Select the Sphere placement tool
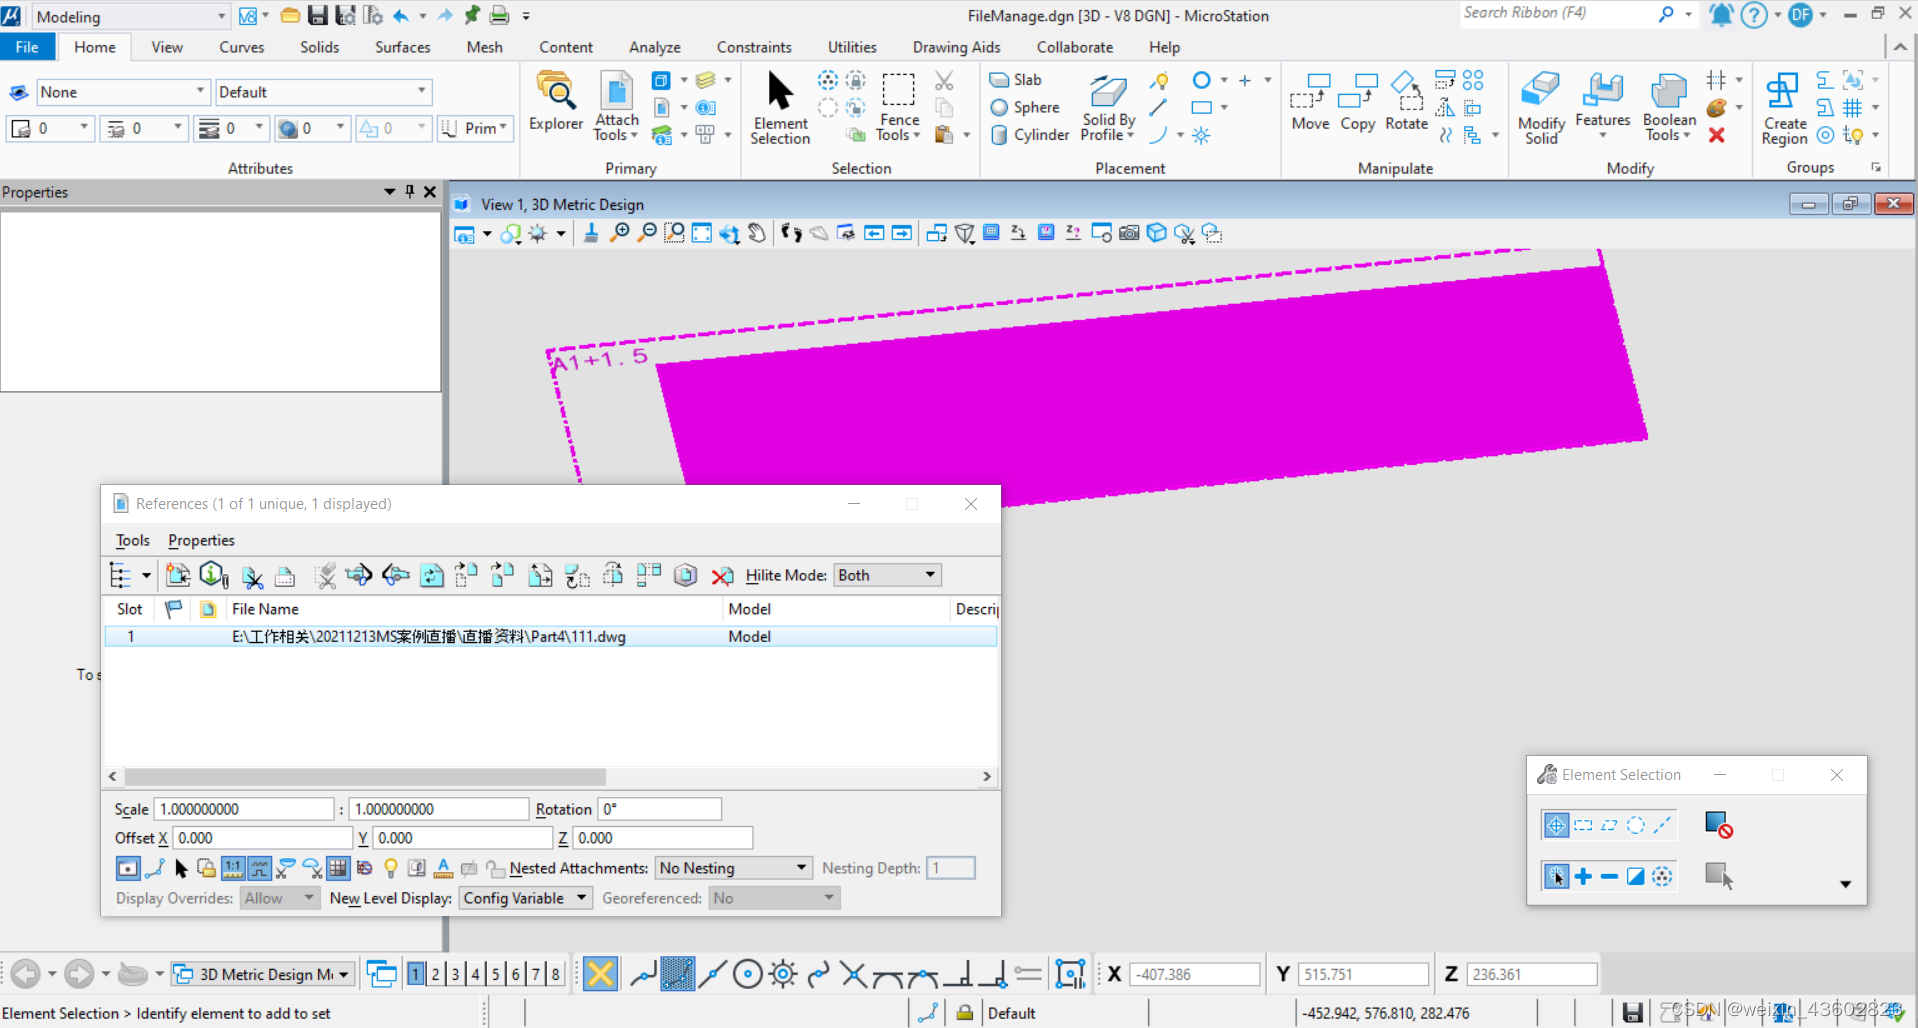This screenshot has width=1918, height=1028. tap(1025, 107)
